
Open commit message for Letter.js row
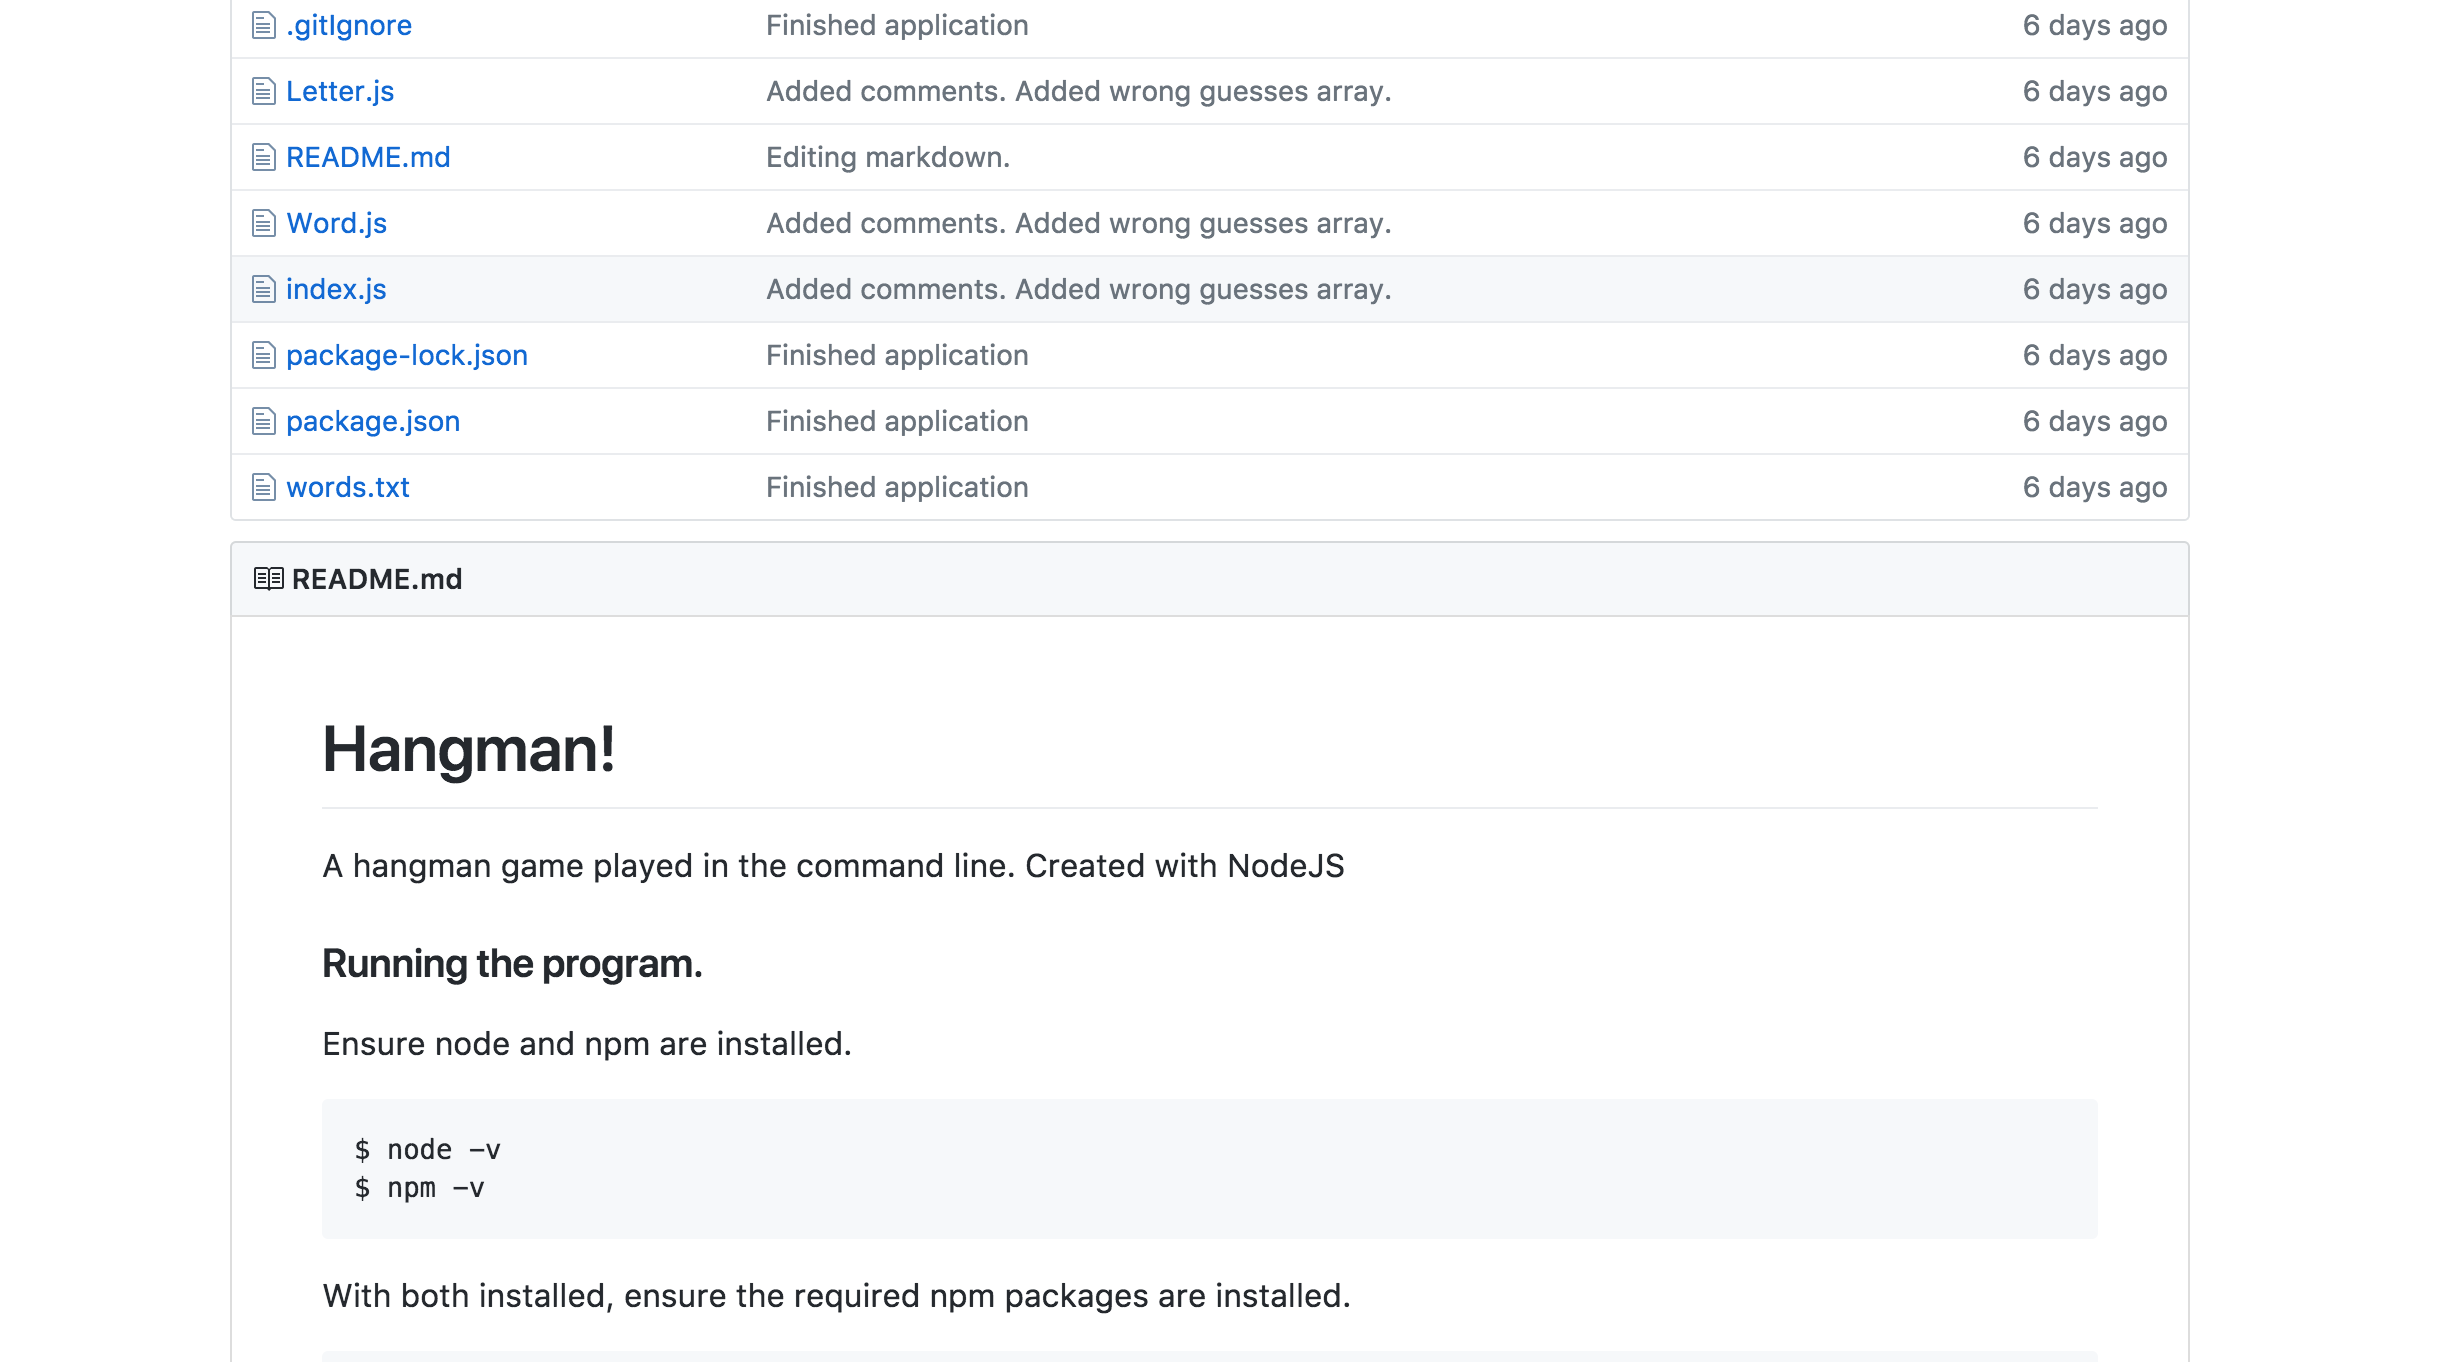[x=1079, y=91]
